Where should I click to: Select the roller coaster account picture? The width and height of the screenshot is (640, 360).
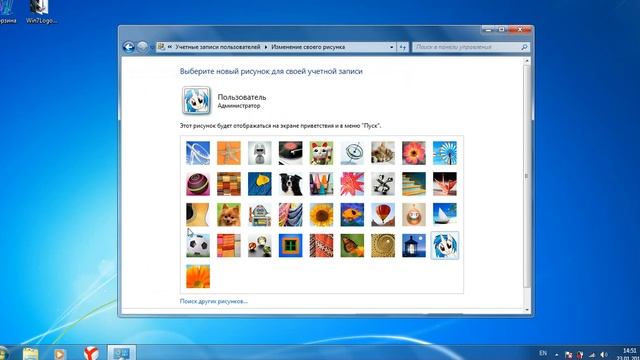(x=198, y=153)
